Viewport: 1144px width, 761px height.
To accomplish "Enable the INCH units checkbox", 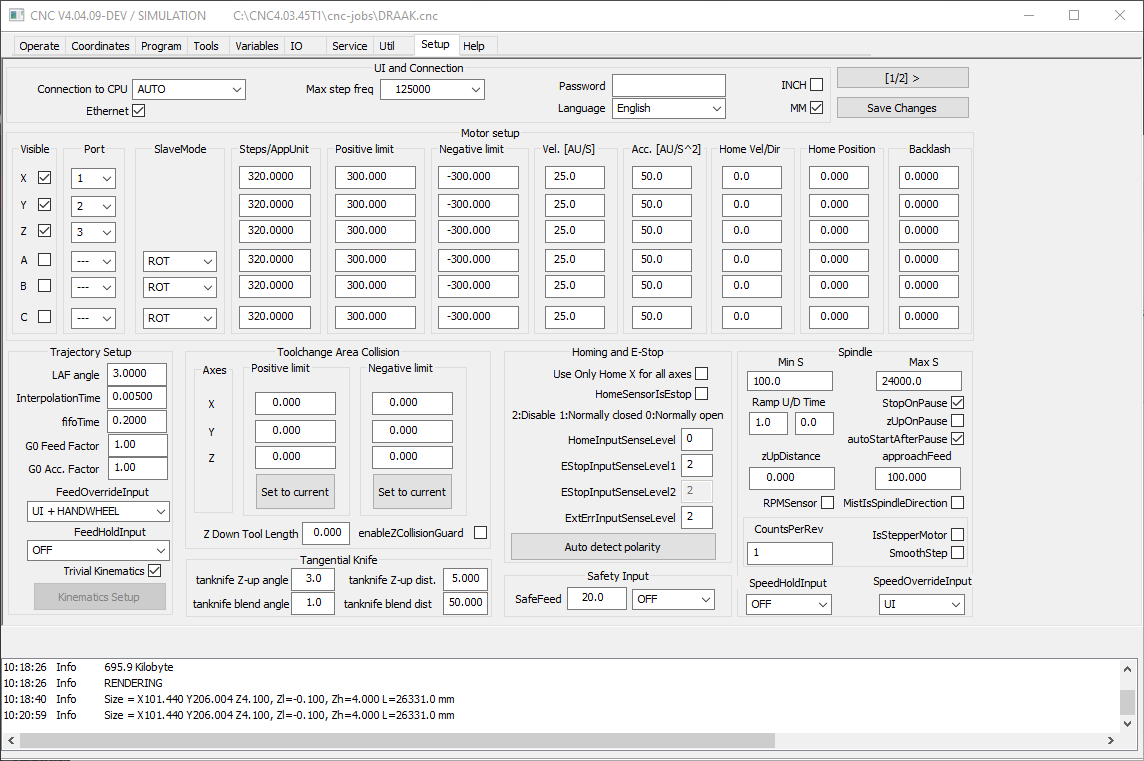I will pos(816,85).
